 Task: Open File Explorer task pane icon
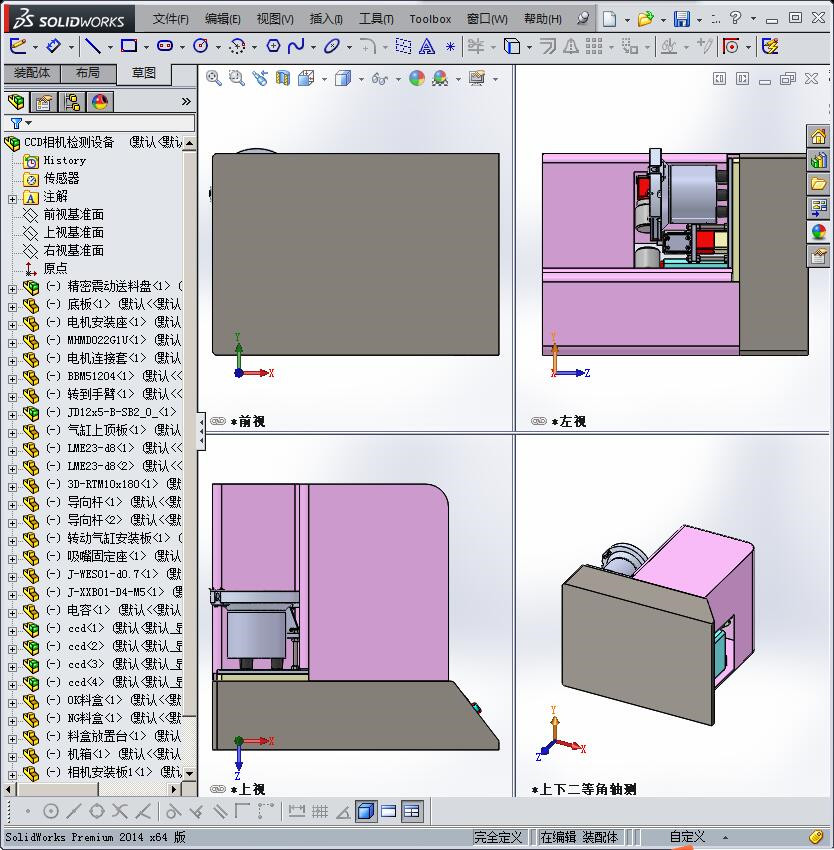tap(819, 184)
